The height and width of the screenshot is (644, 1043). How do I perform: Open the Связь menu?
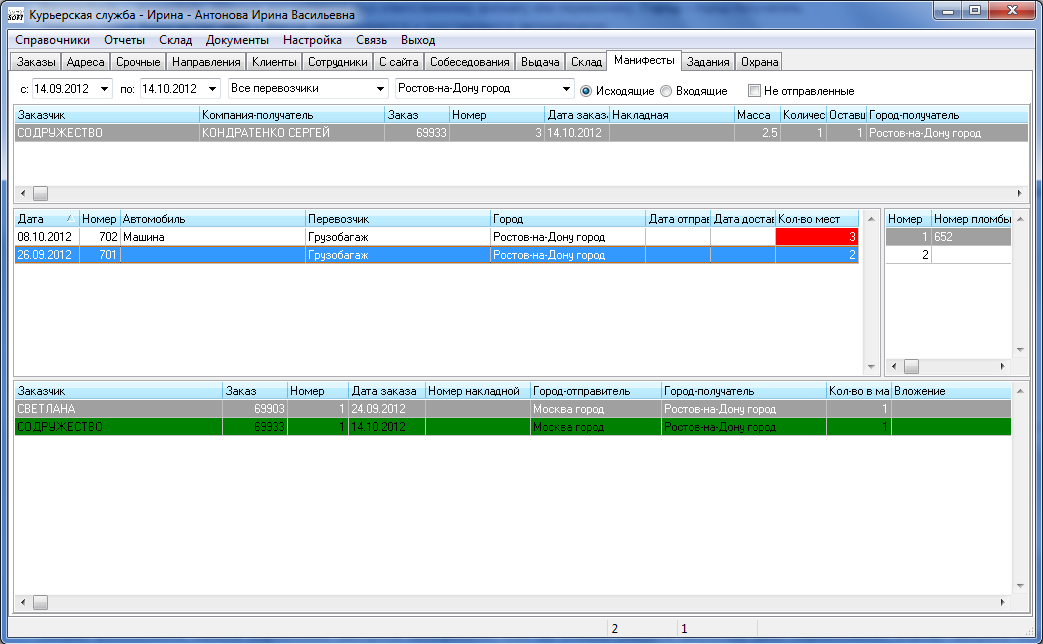tap(371, 40)
